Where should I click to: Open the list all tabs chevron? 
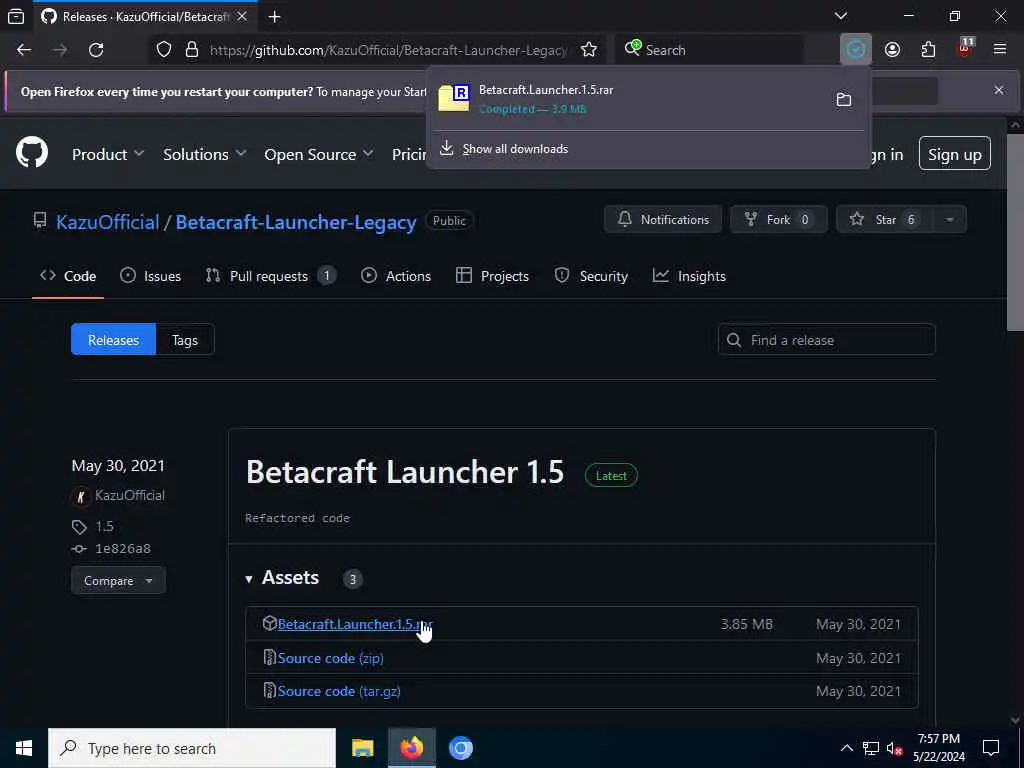(840, 16)
